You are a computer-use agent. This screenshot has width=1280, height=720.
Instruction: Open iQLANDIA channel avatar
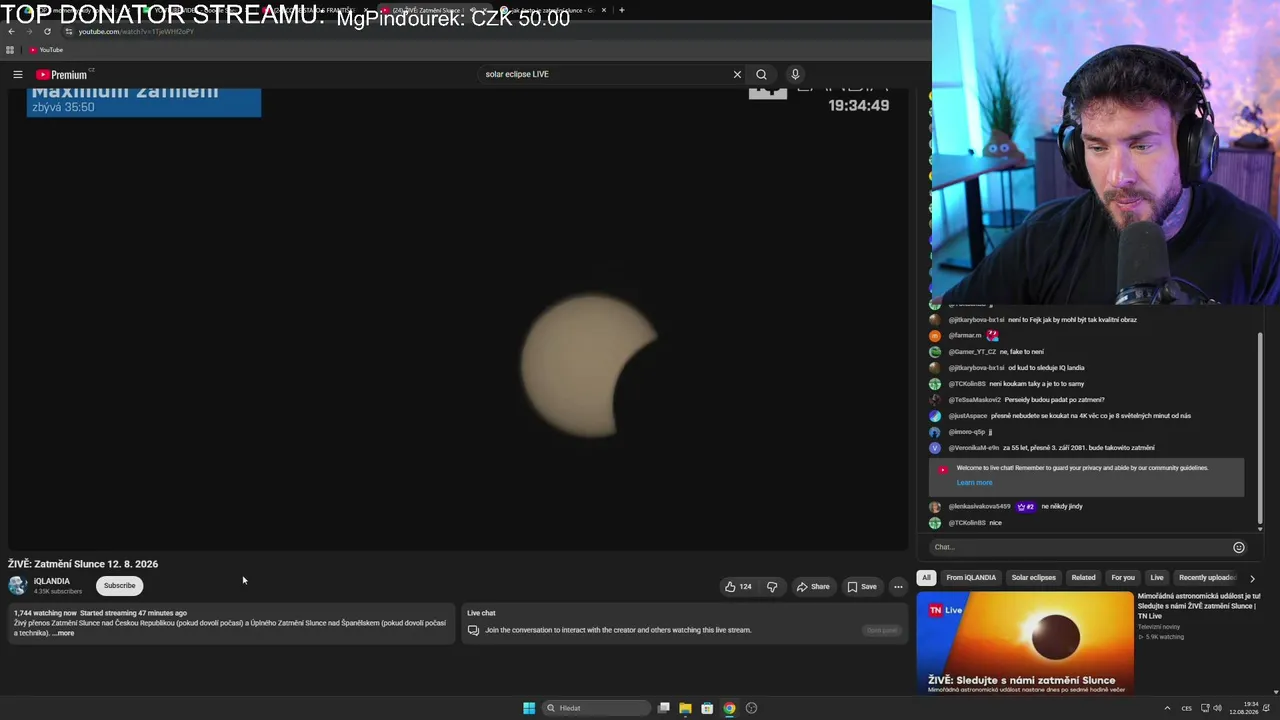coord(17,586)
